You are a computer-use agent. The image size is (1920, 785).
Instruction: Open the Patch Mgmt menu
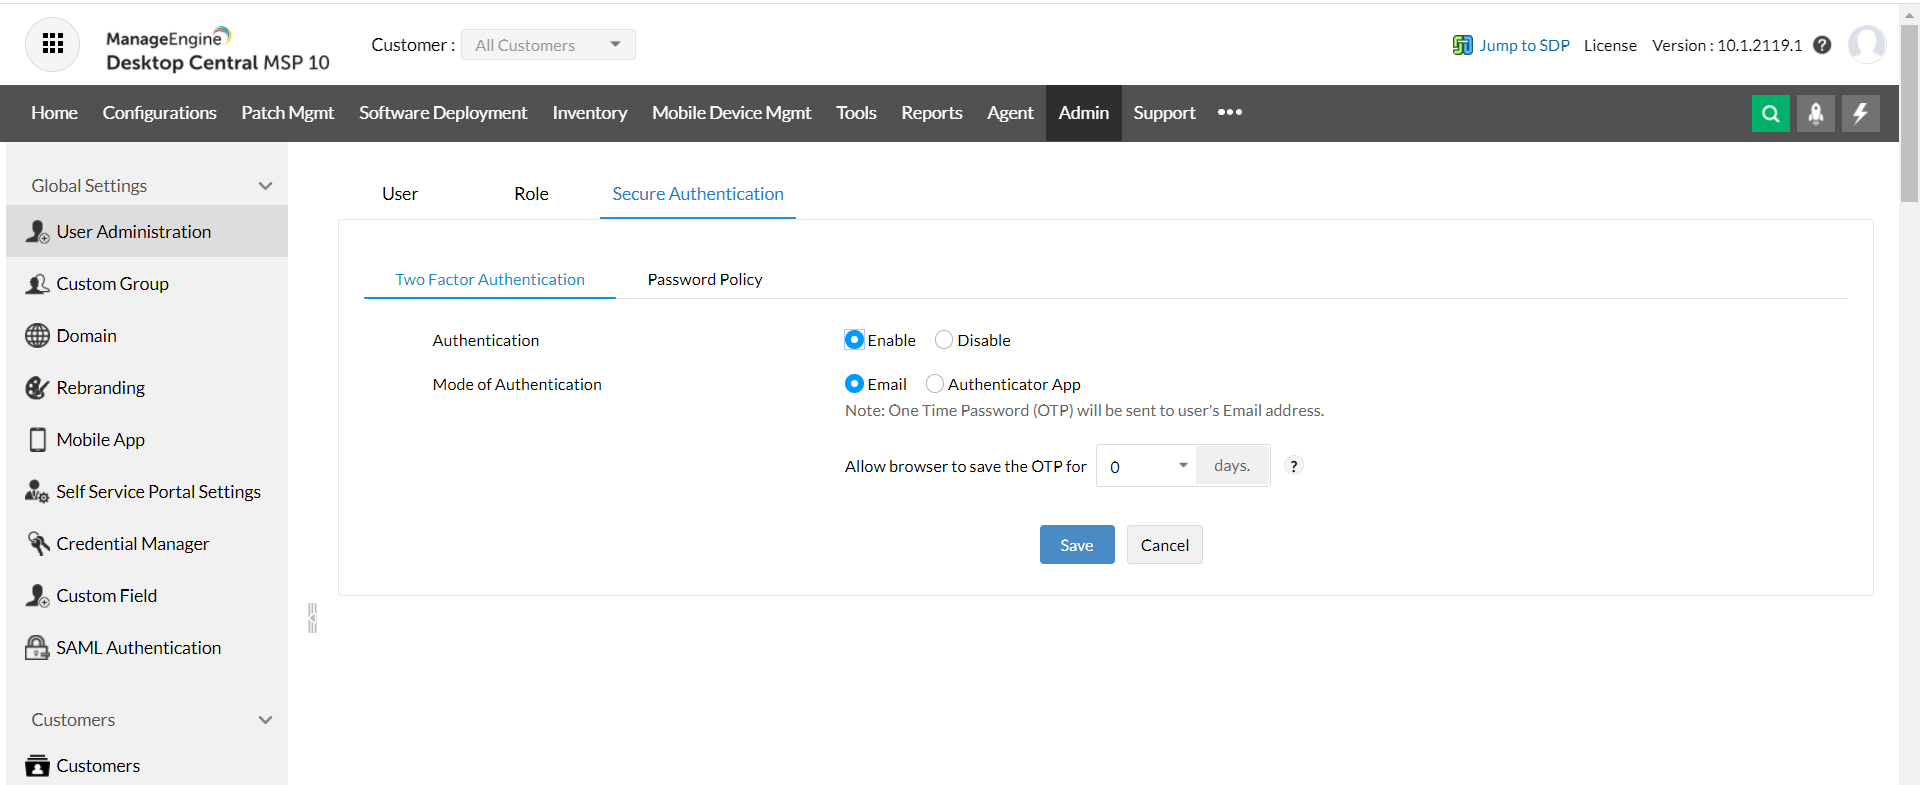coord(287,113)
